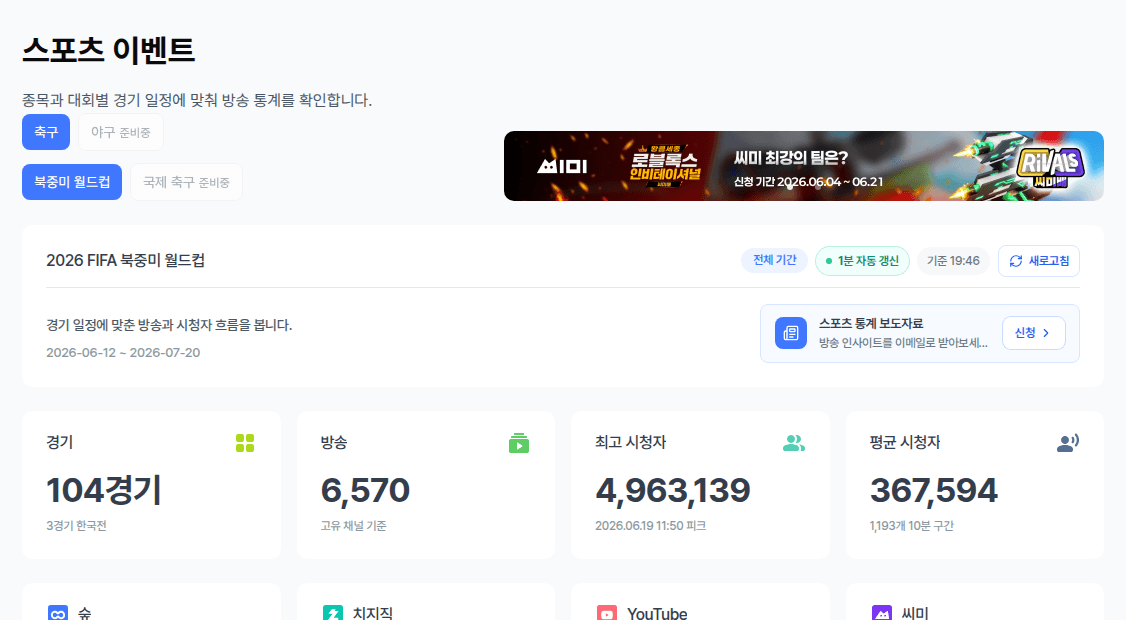Click the 씨미 platform icon
The width and height of the screenshot is (1126, 620).
[882, 614]
